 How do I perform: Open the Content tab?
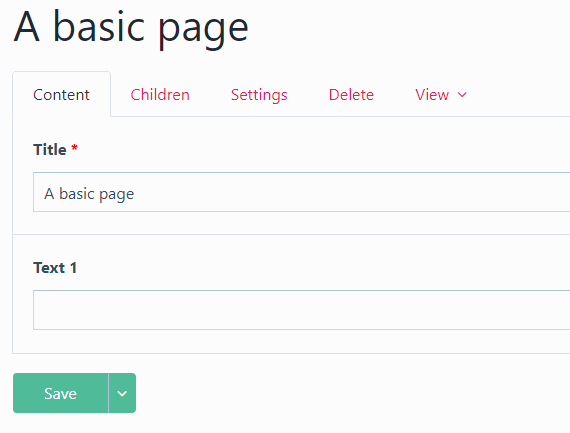pyautogui.click(x=61, y=95)
